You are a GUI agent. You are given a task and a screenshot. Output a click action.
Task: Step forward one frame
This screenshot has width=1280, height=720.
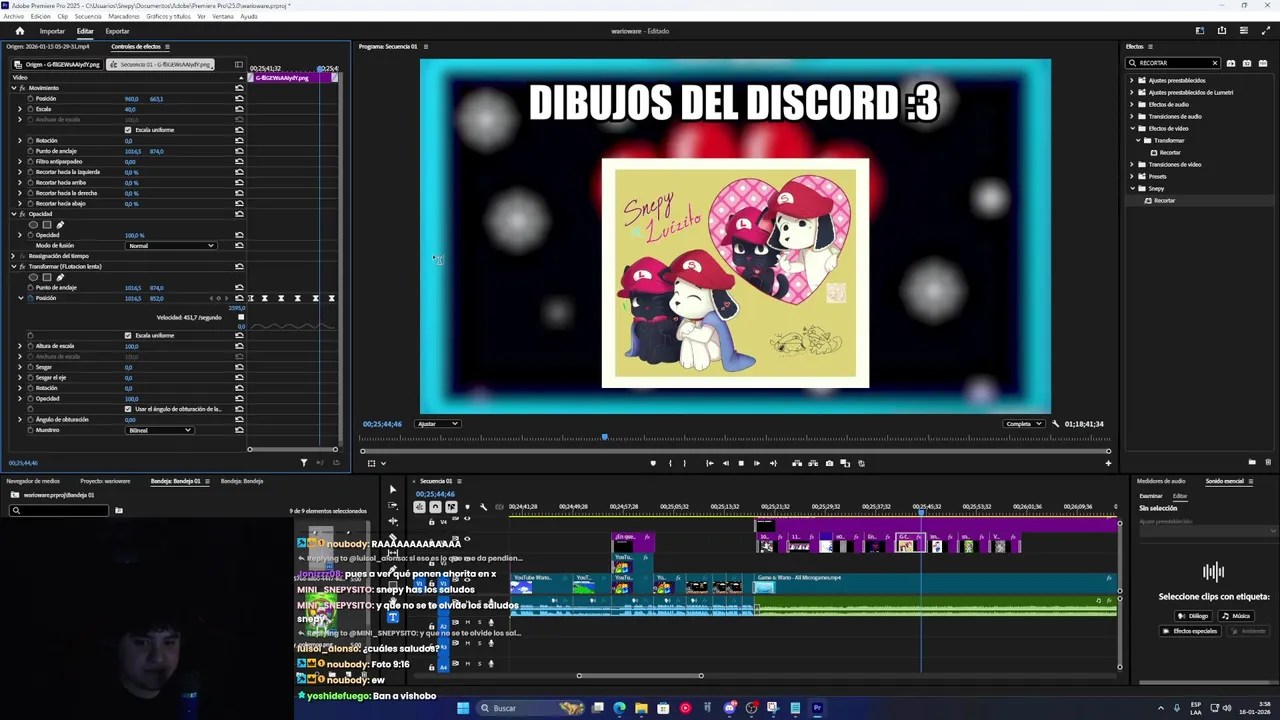tap(756, 463)
